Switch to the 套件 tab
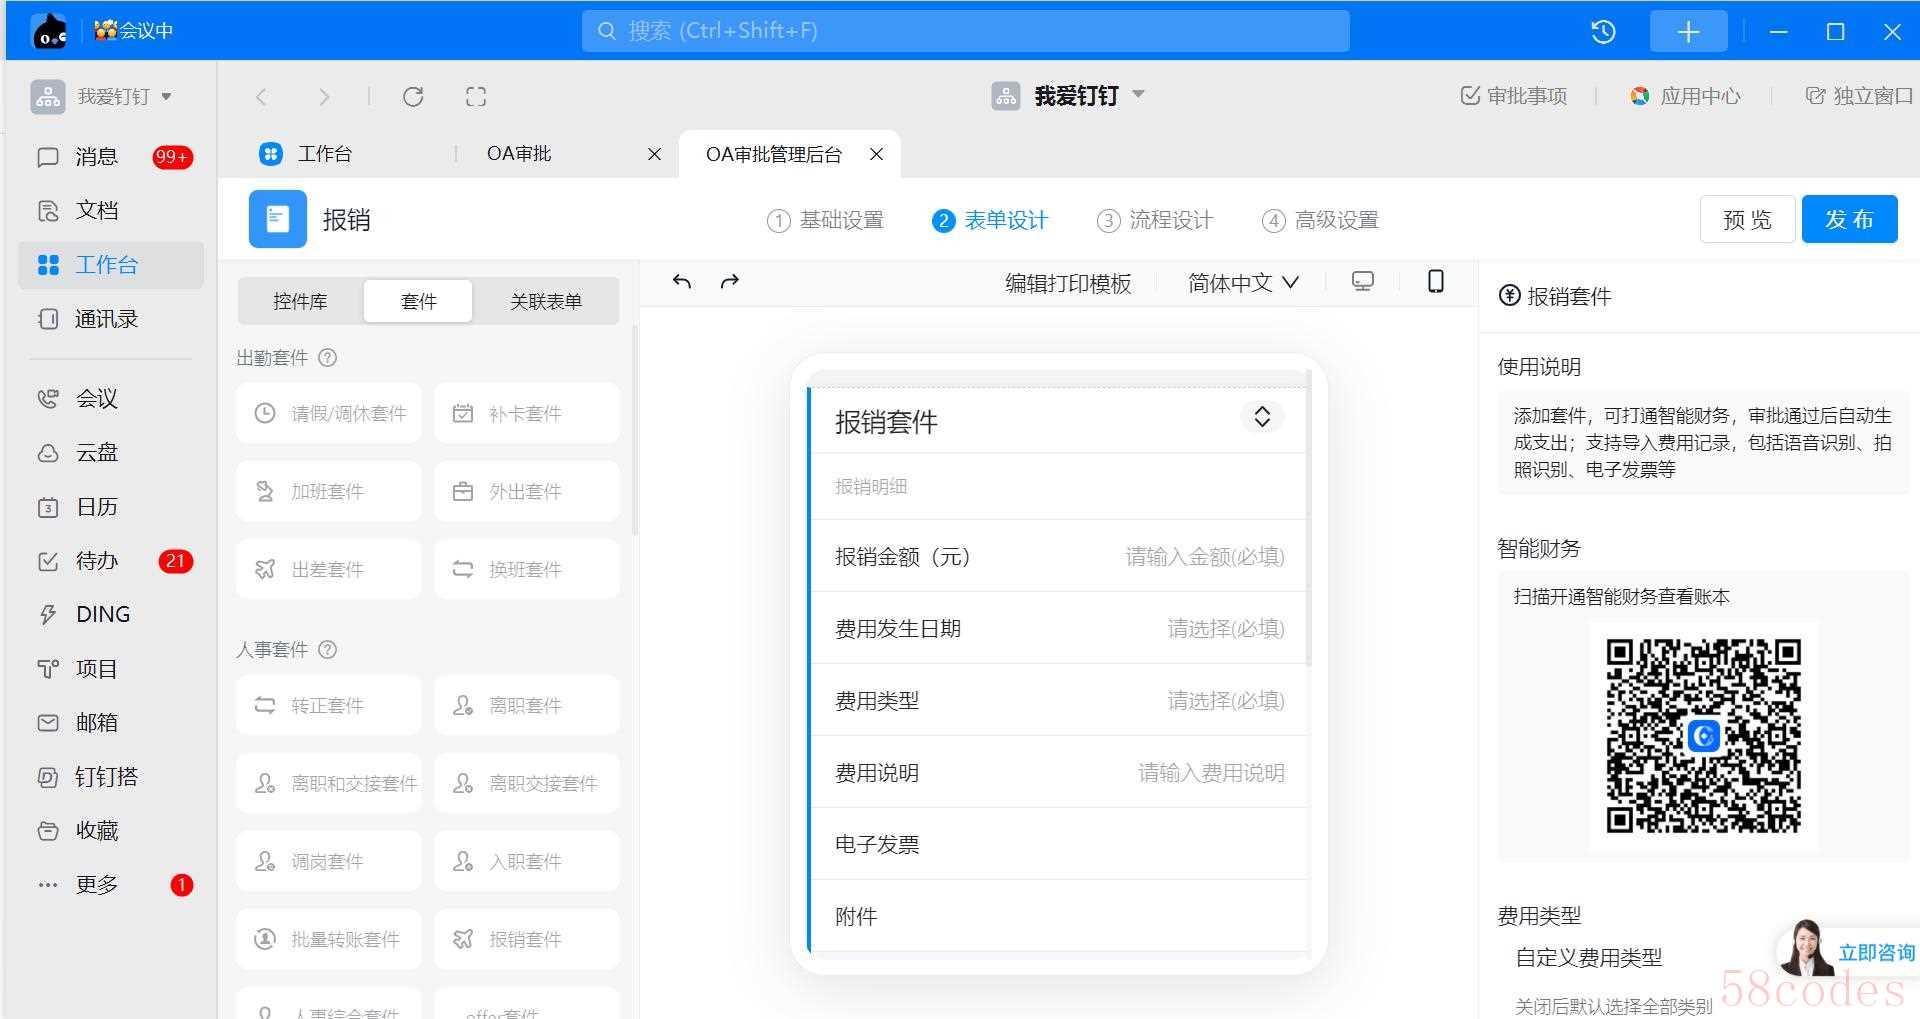The image size is (1920, 1019). [x=418, y=301]
